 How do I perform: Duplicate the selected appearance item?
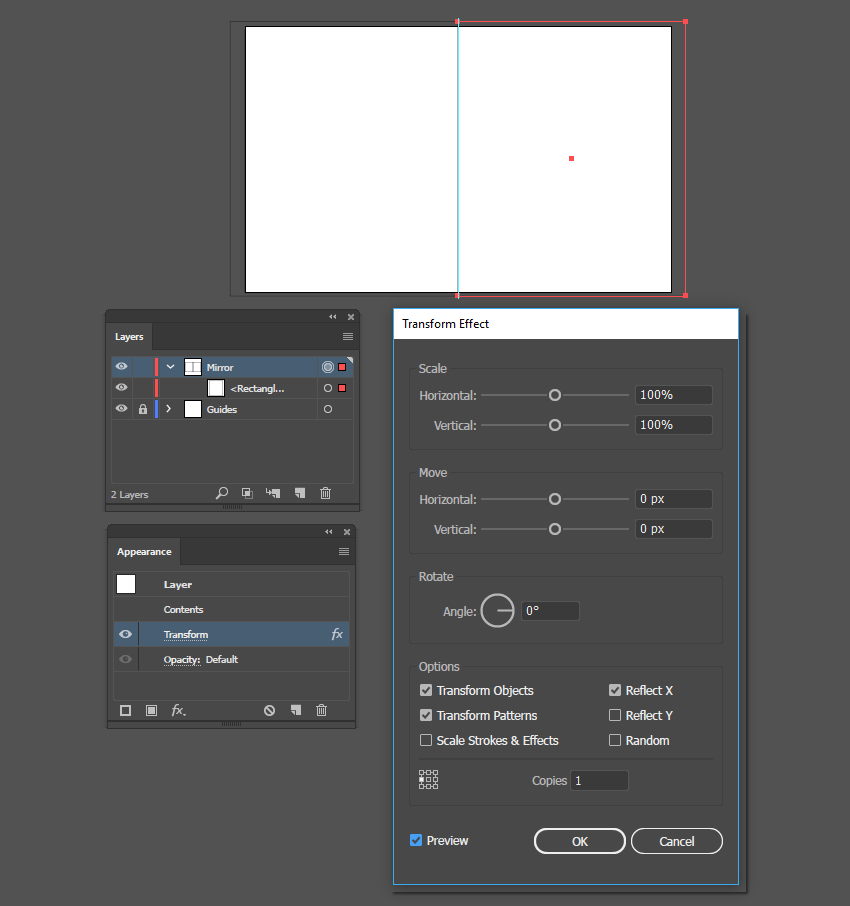point(295,710)
